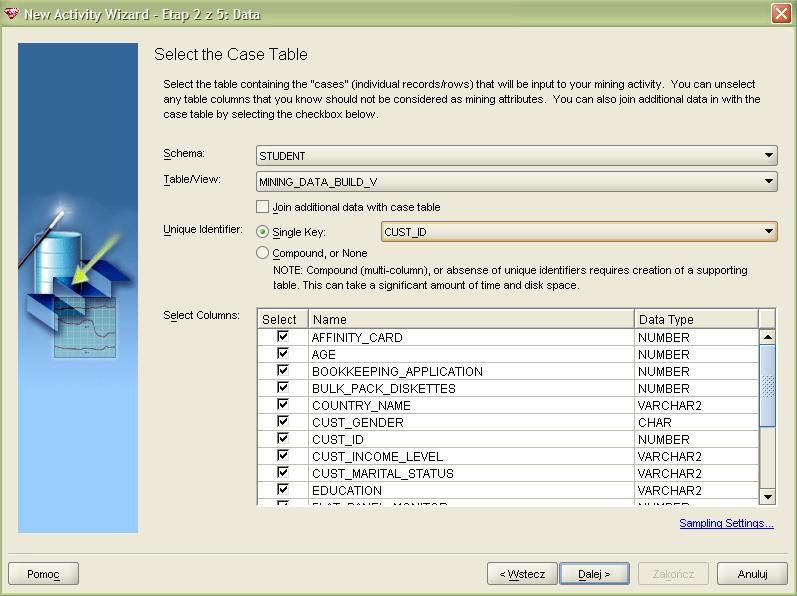
Task: Select the AFFINITY_CARD name cell
Action: (x=471, y=337)
